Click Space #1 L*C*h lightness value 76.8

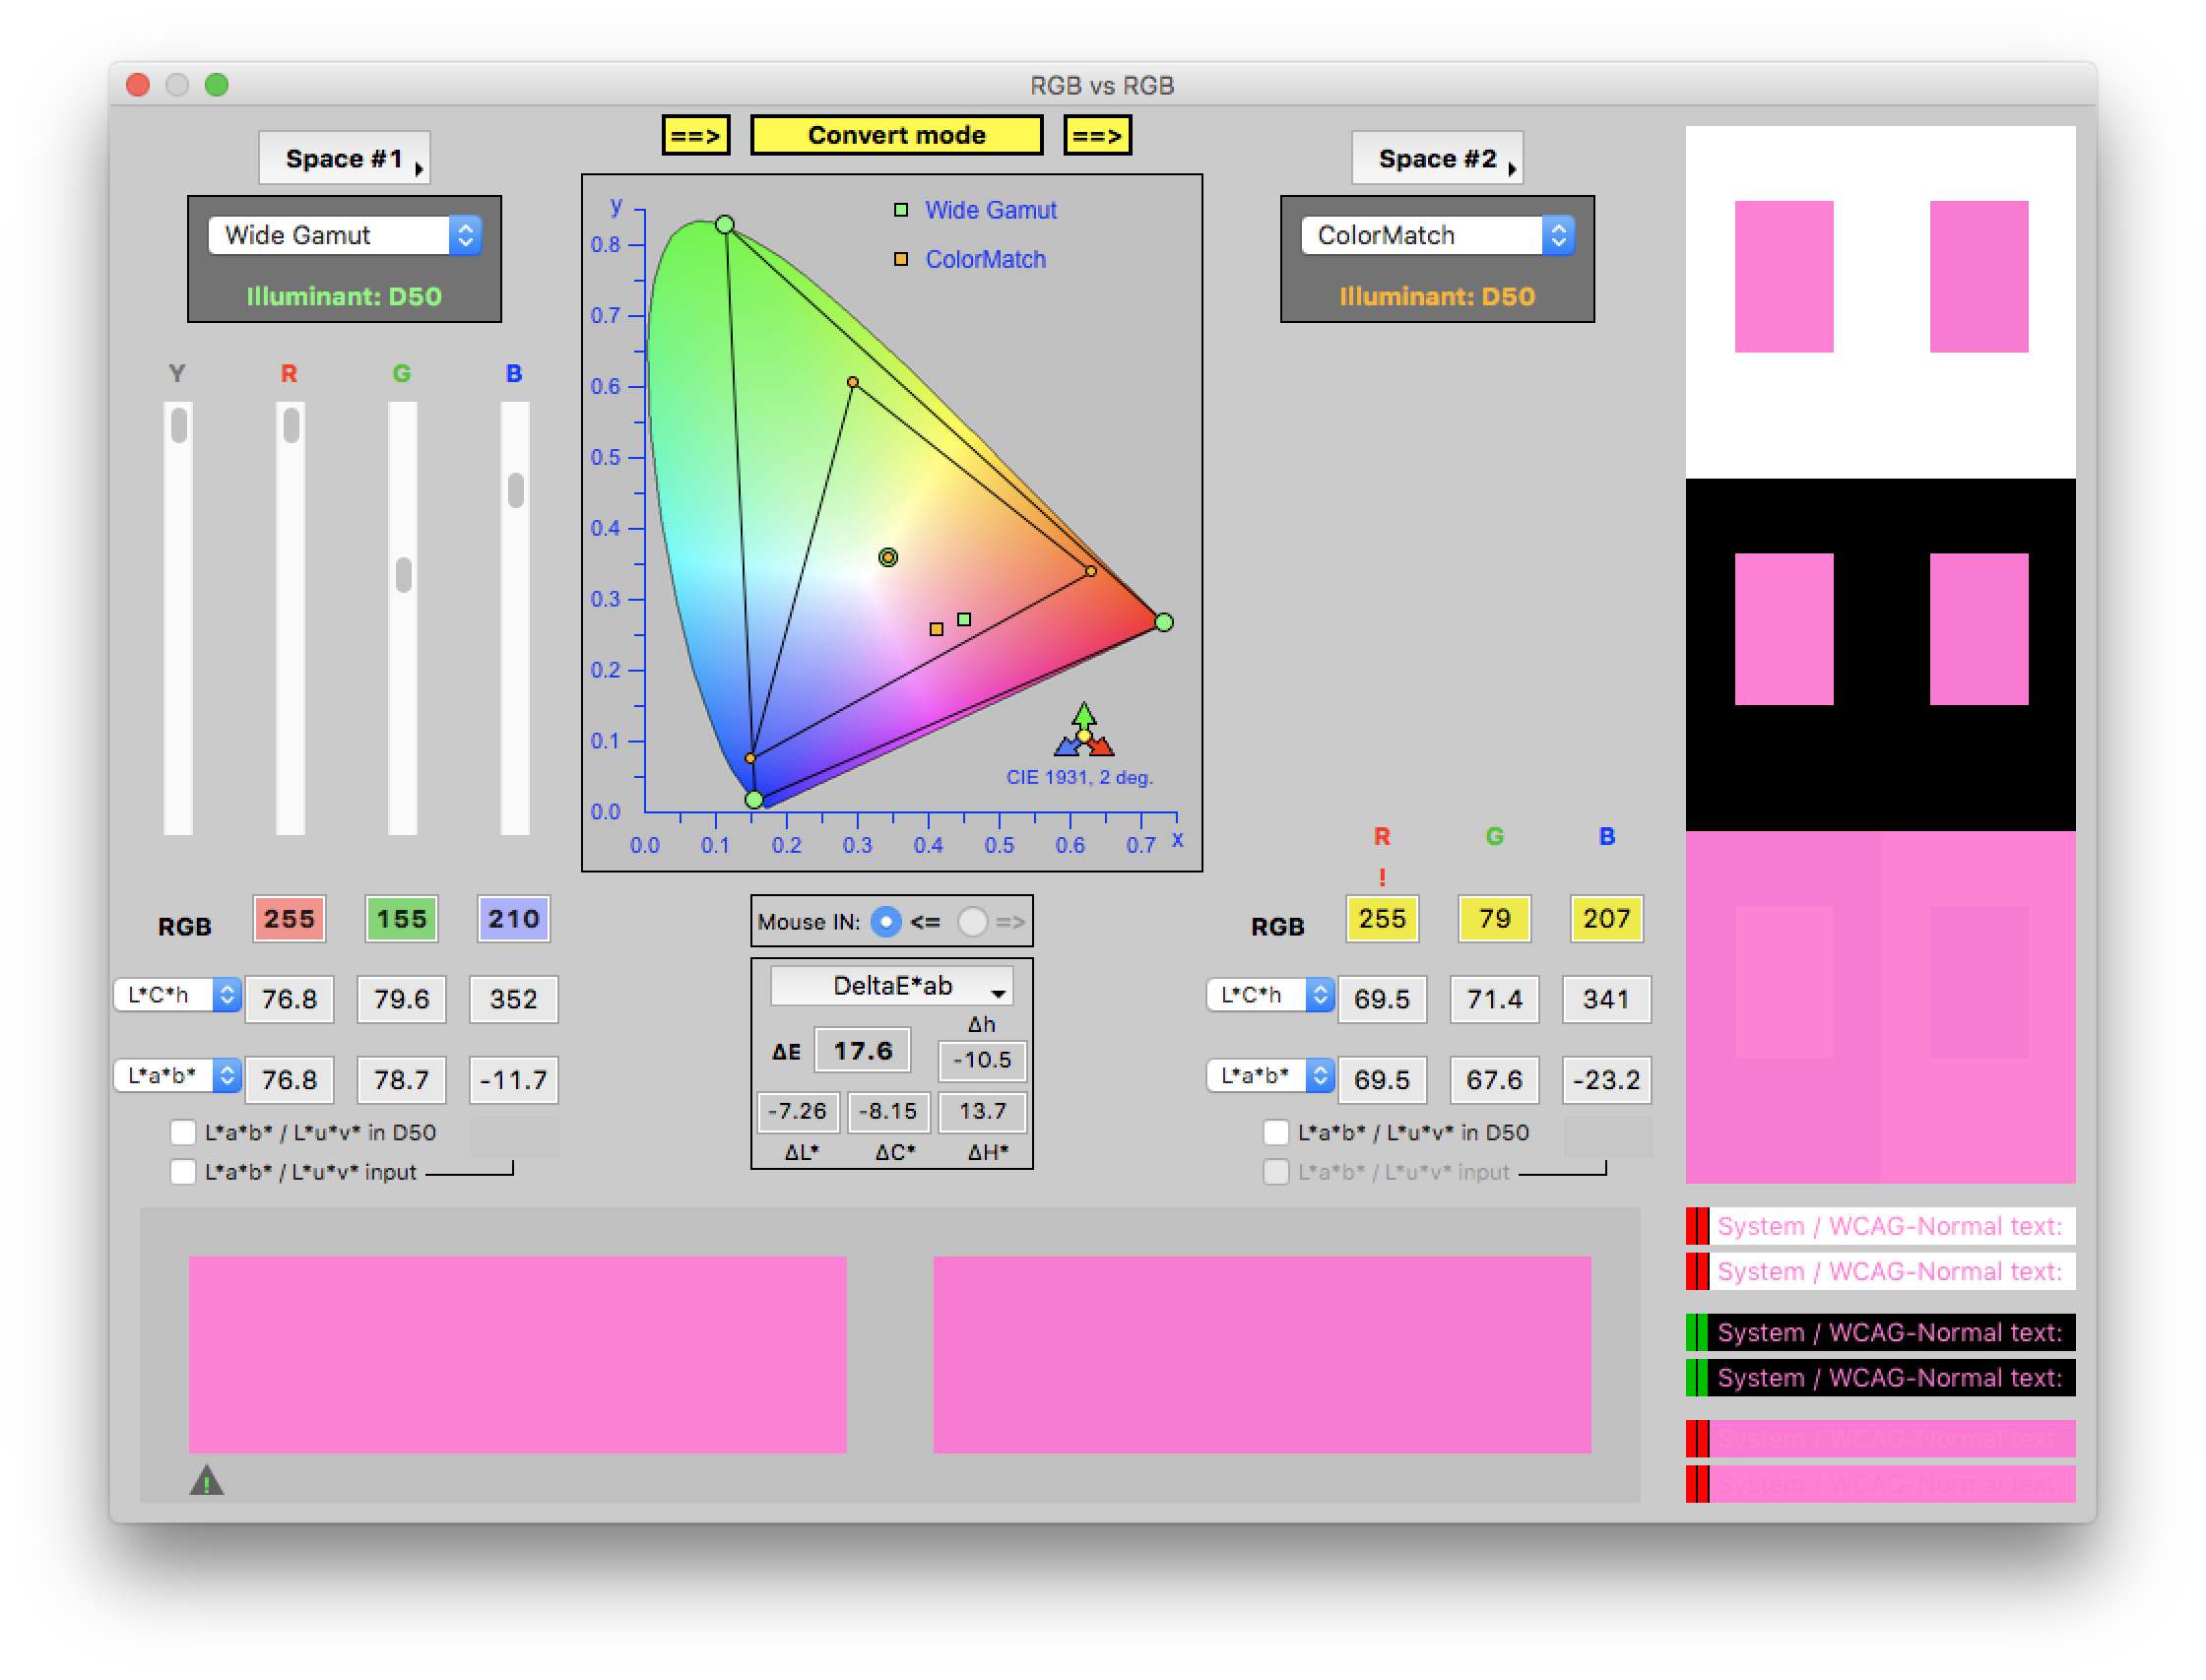point(289,999)
